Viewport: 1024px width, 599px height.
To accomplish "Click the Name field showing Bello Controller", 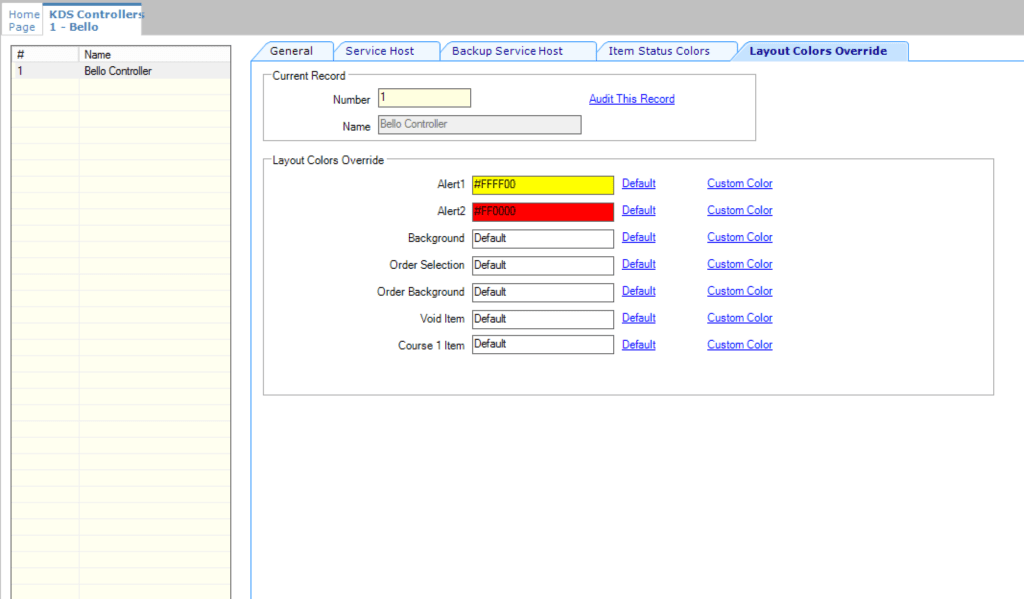I will [x=479, y=124].
